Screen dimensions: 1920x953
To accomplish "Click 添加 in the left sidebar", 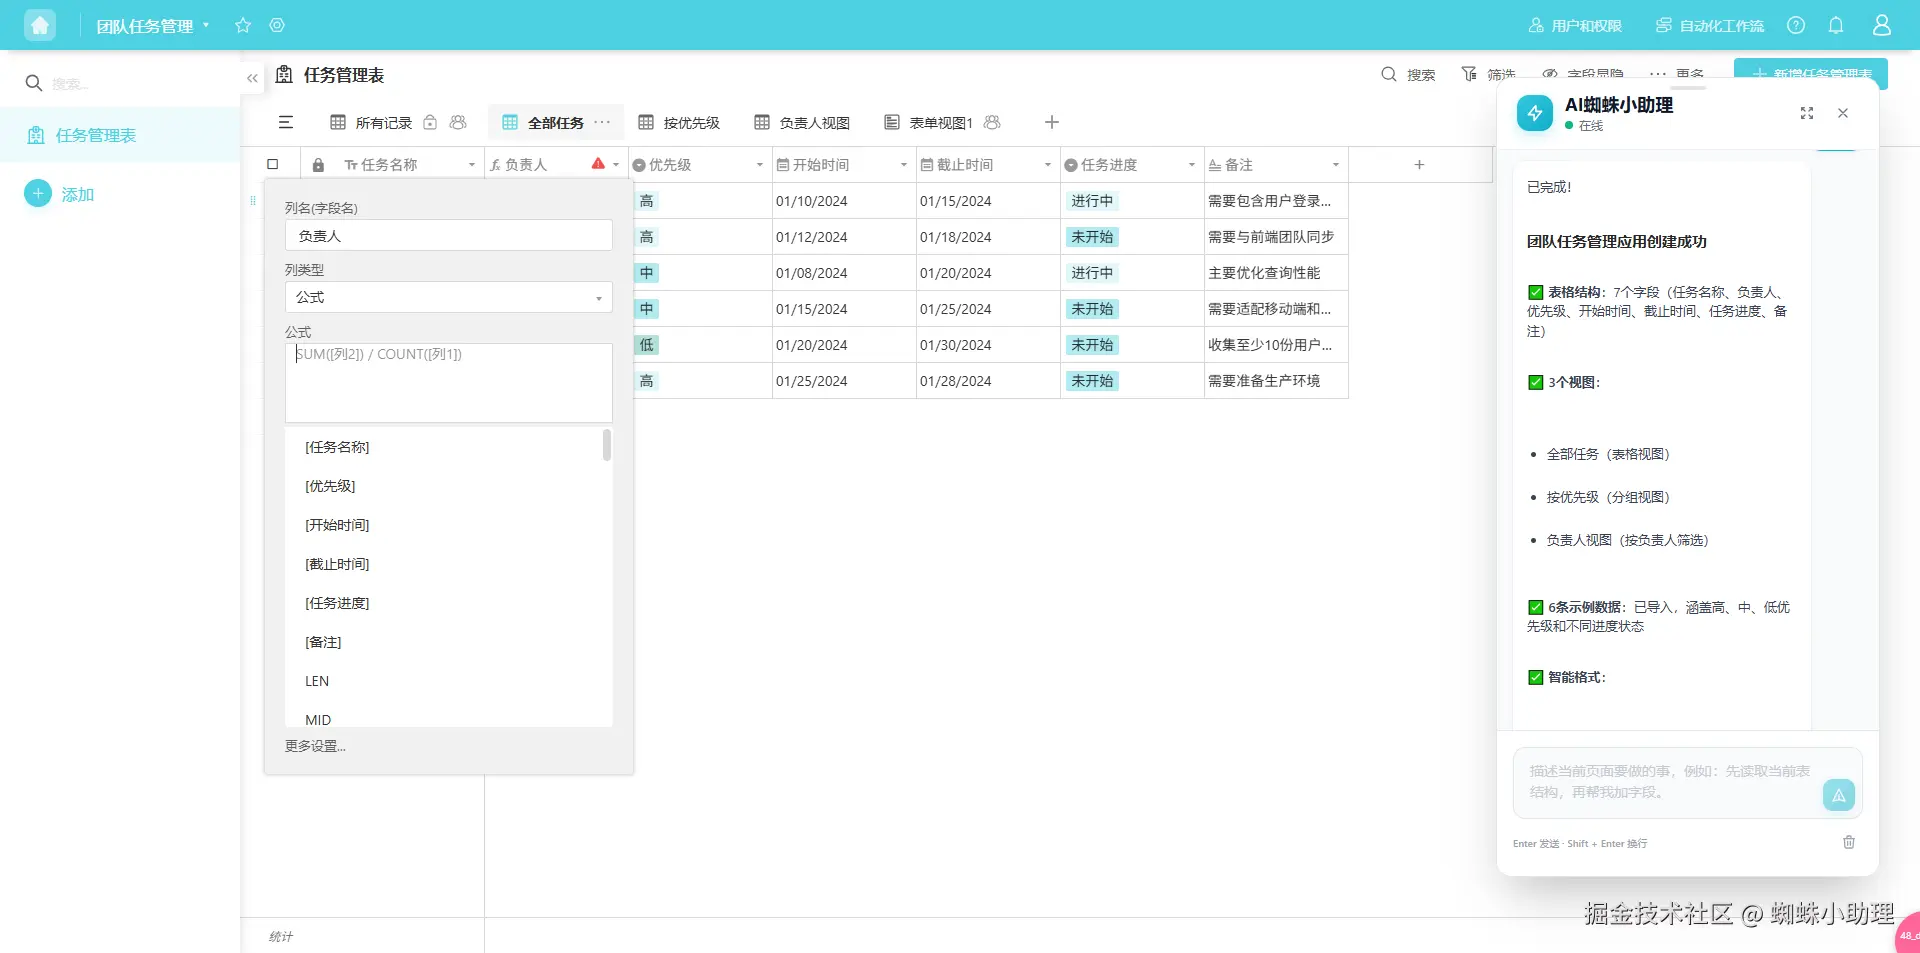I will [x=77, y=194].
